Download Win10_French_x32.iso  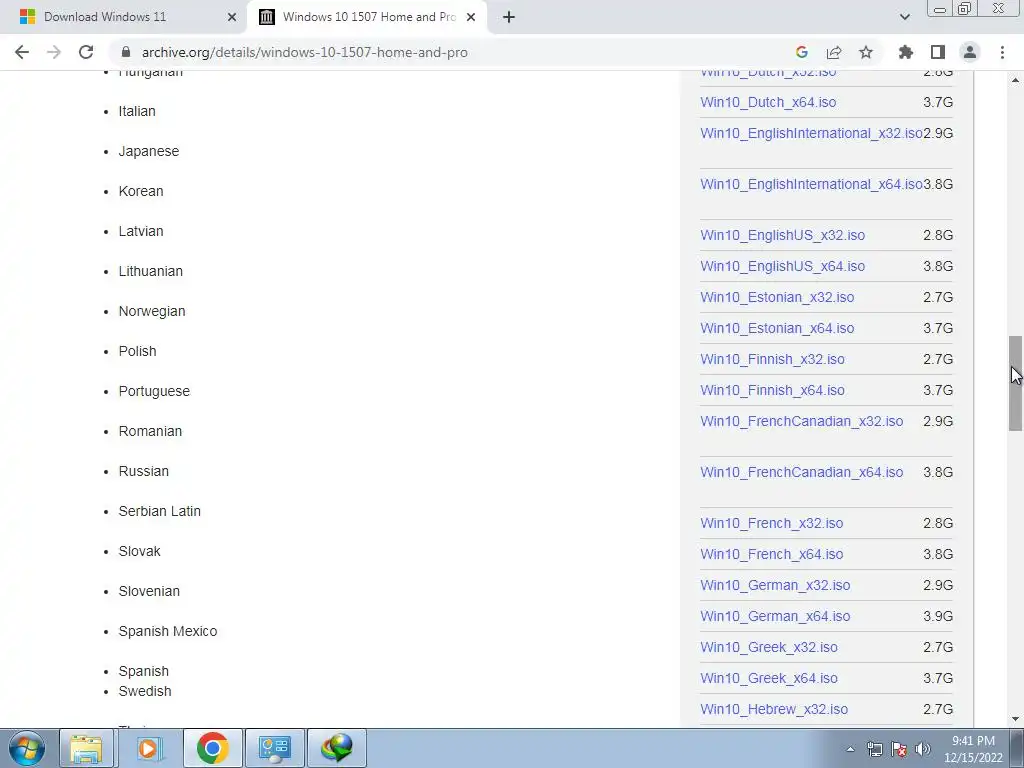coord(772,523)
